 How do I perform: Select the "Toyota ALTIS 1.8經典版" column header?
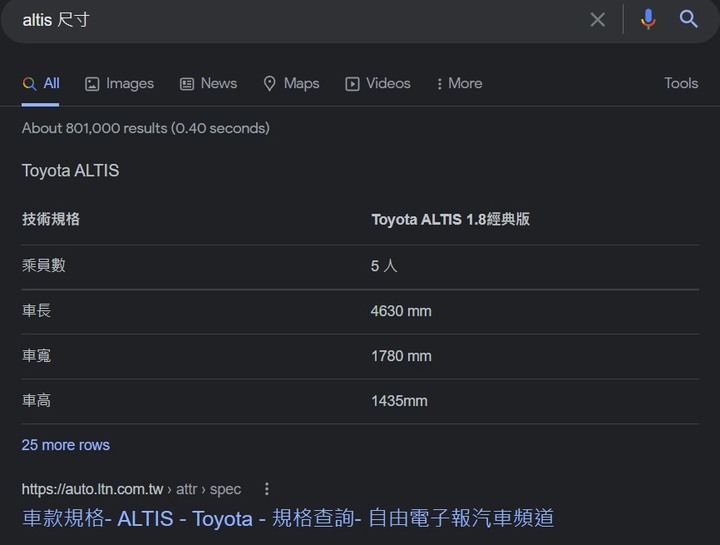450,219
